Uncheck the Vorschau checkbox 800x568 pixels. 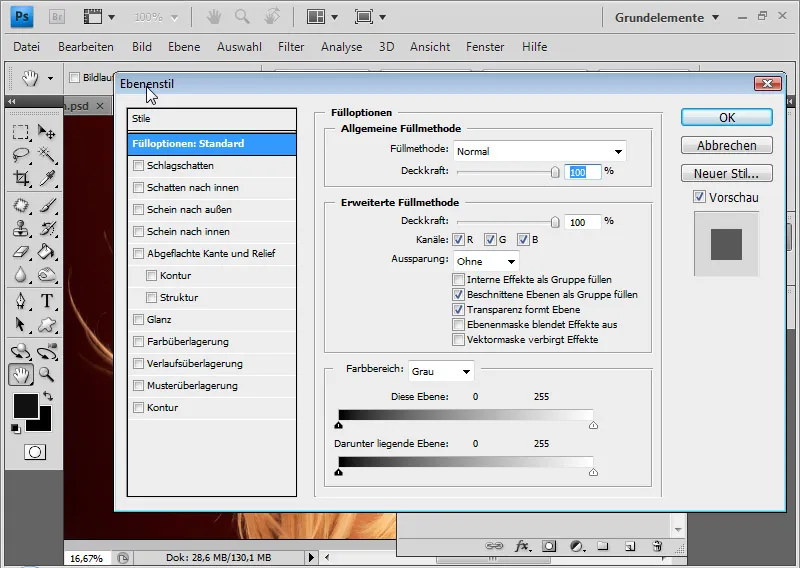pos(699,197)
